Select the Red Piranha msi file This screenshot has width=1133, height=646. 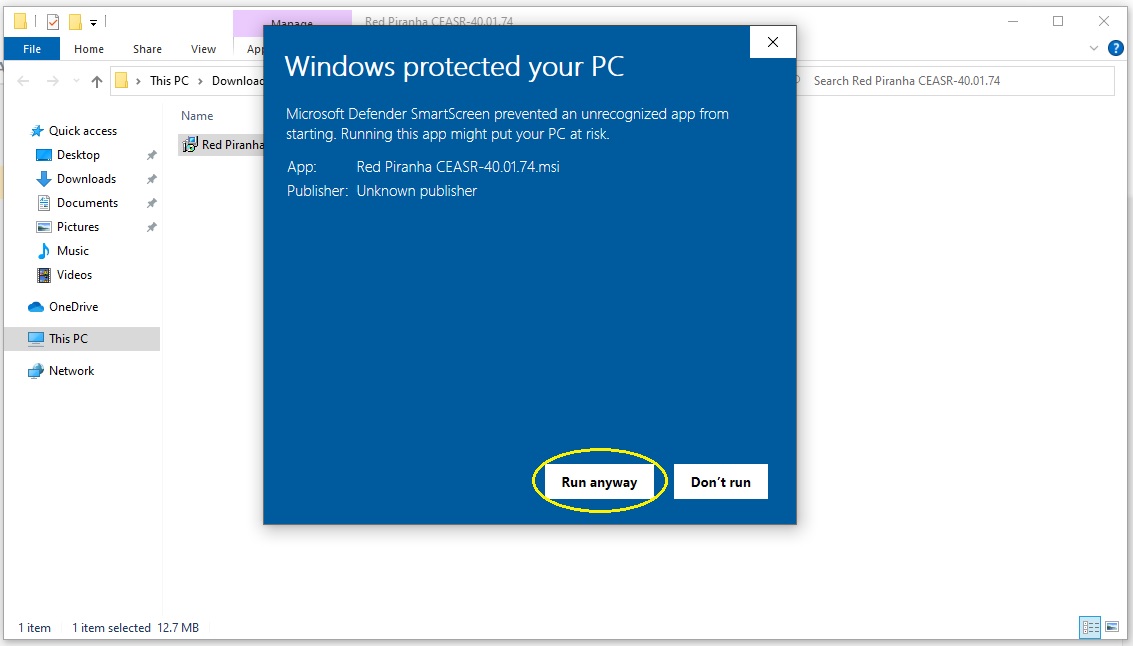pos(223,145)
